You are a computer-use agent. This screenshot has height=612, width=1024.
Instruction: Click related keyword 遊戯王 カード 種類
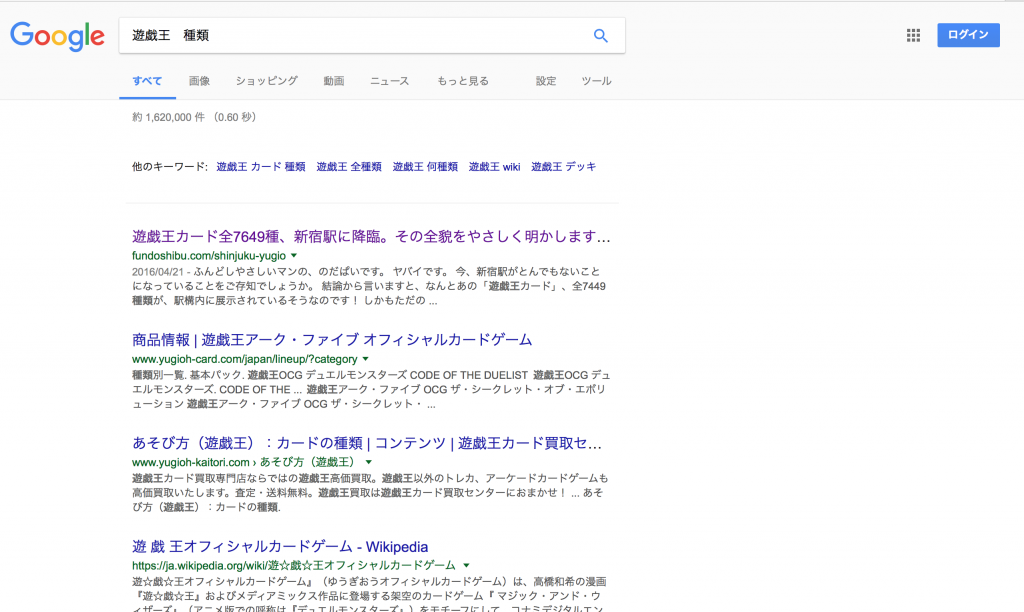coord(261,167)
